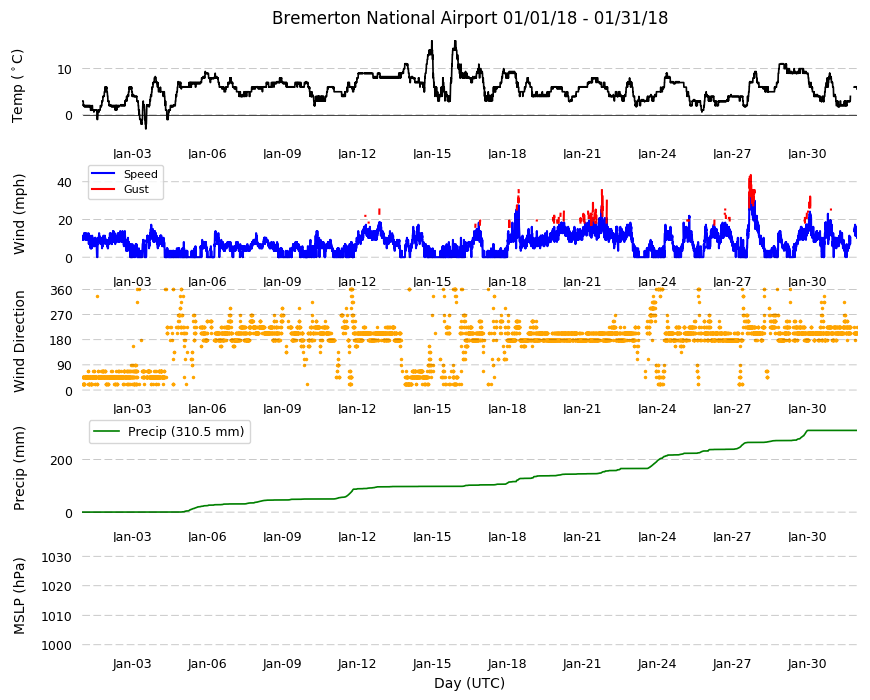Click the blue Speed legend line

103,174
